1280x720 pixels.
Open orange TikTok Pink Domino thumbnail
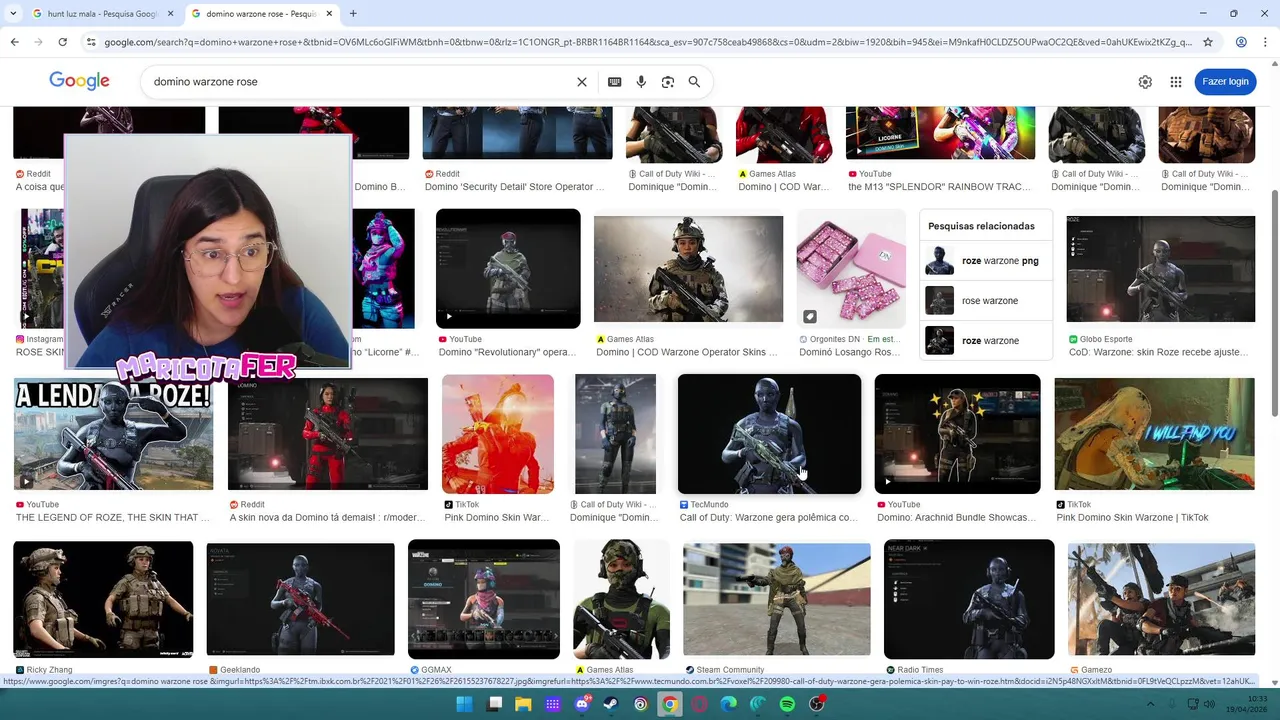(498, 434)
